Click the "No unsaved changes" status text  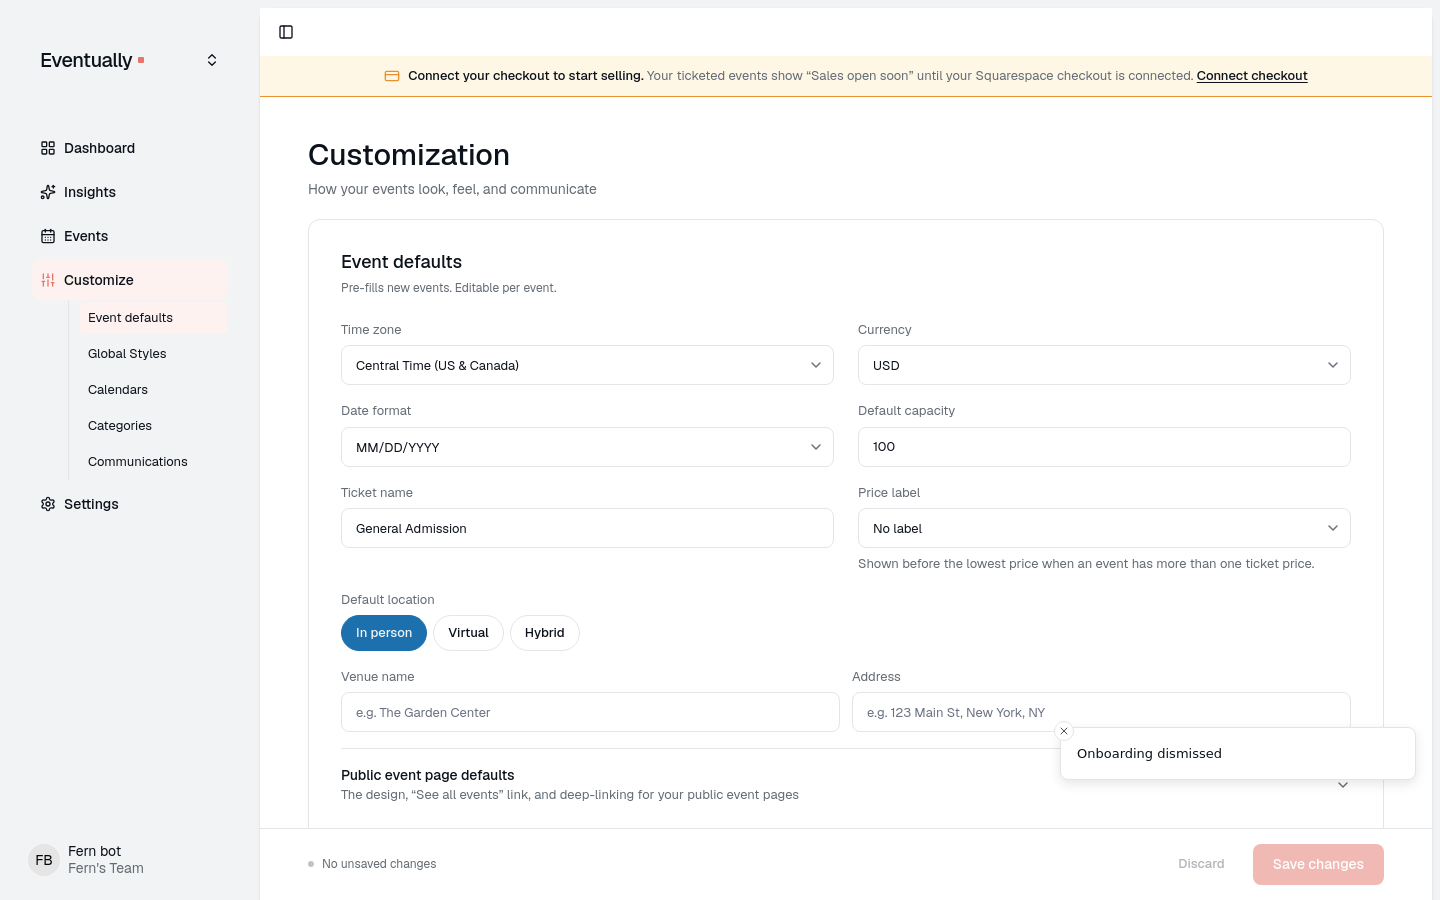379,864
